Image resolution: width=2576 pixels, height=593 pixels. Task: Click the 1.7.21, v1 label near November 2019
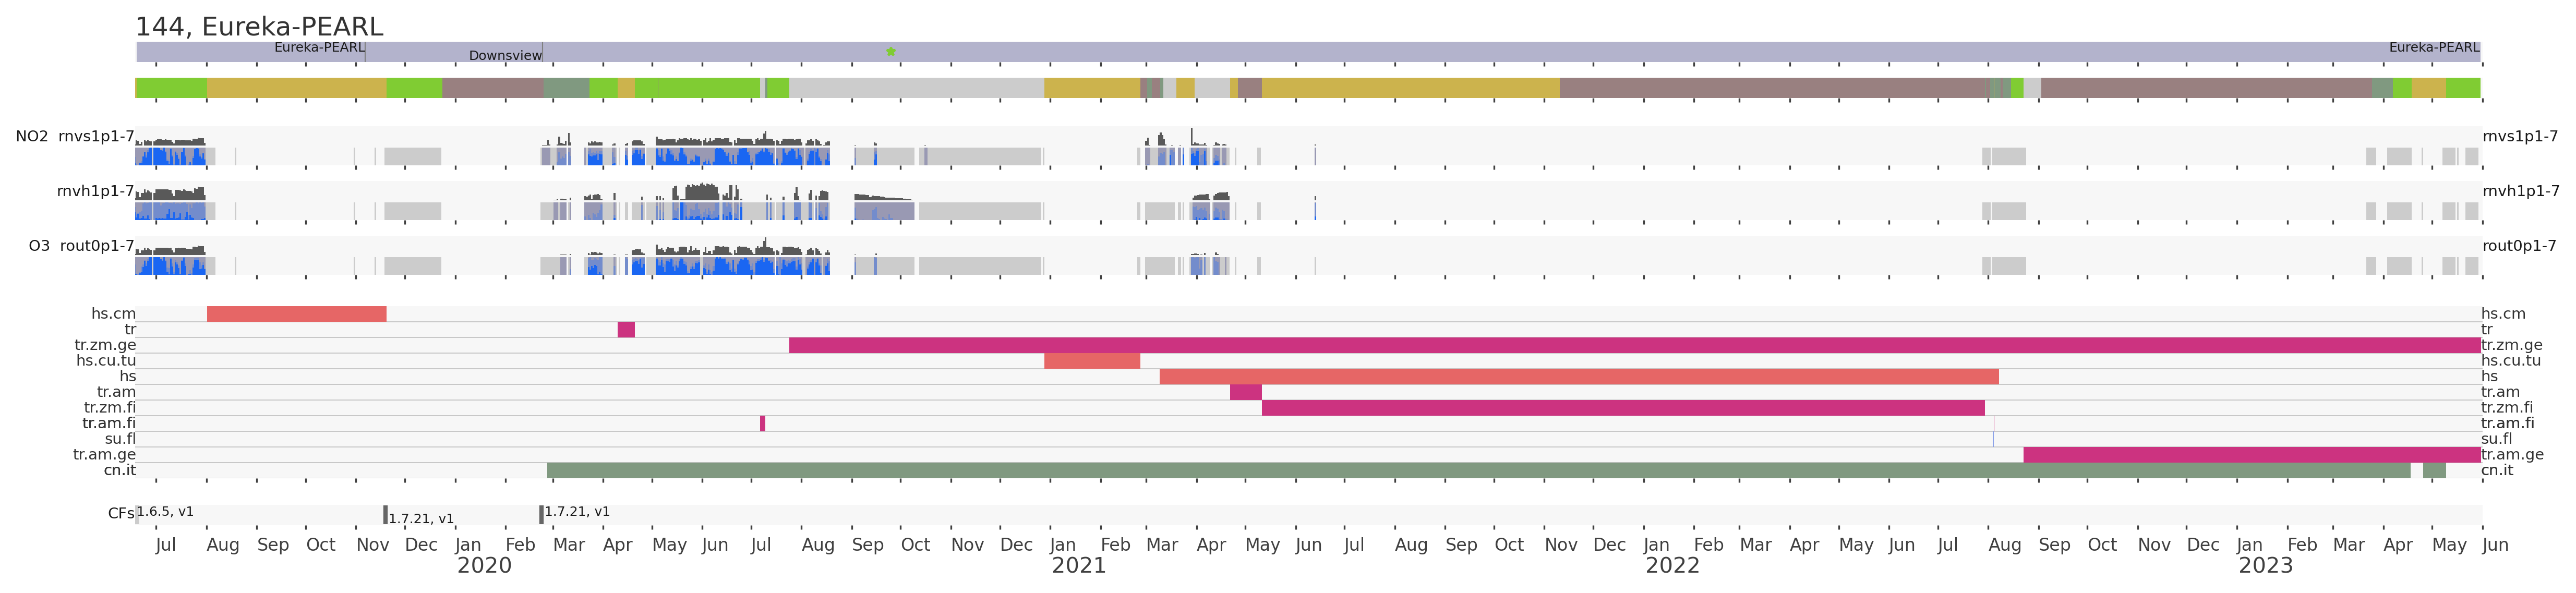tap(421, 519)
